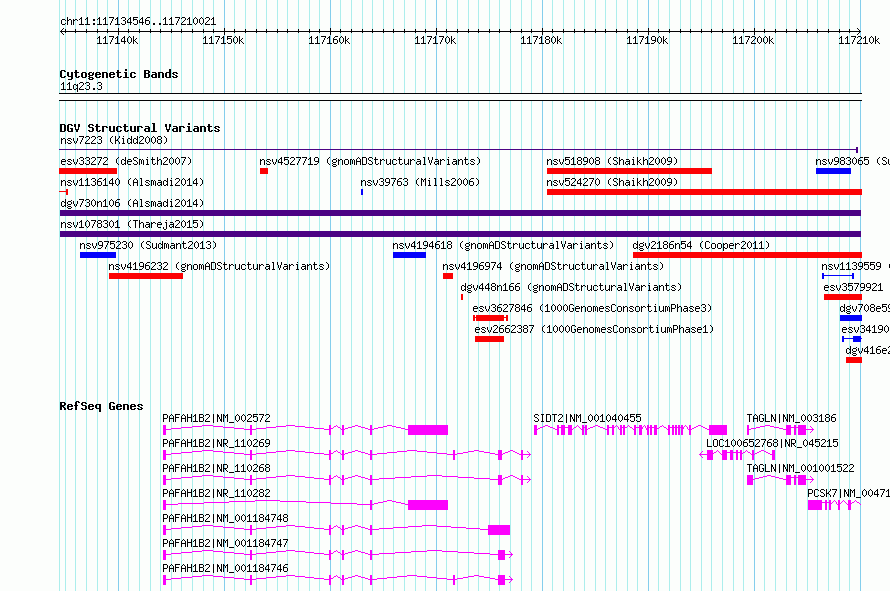890x591 pixels.
Task: Open the PAFAH1B2|NM_002572 transcript label
Action: point(216,418)
